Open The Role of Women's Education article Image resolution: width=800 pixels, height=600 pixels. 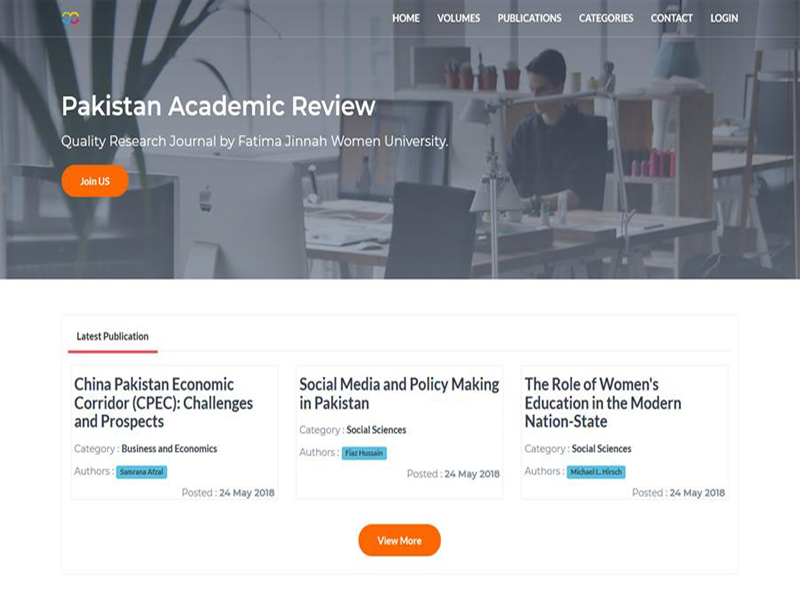click(603, 403)
